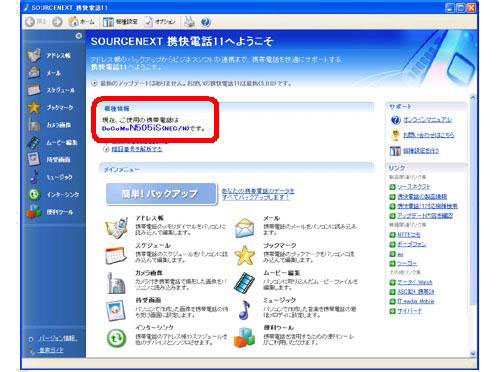Image resolution: width=500 pixels, height=372 pixels.
Task: Open アドレス帳 in the left sidebar
Action: click(50, 55)
